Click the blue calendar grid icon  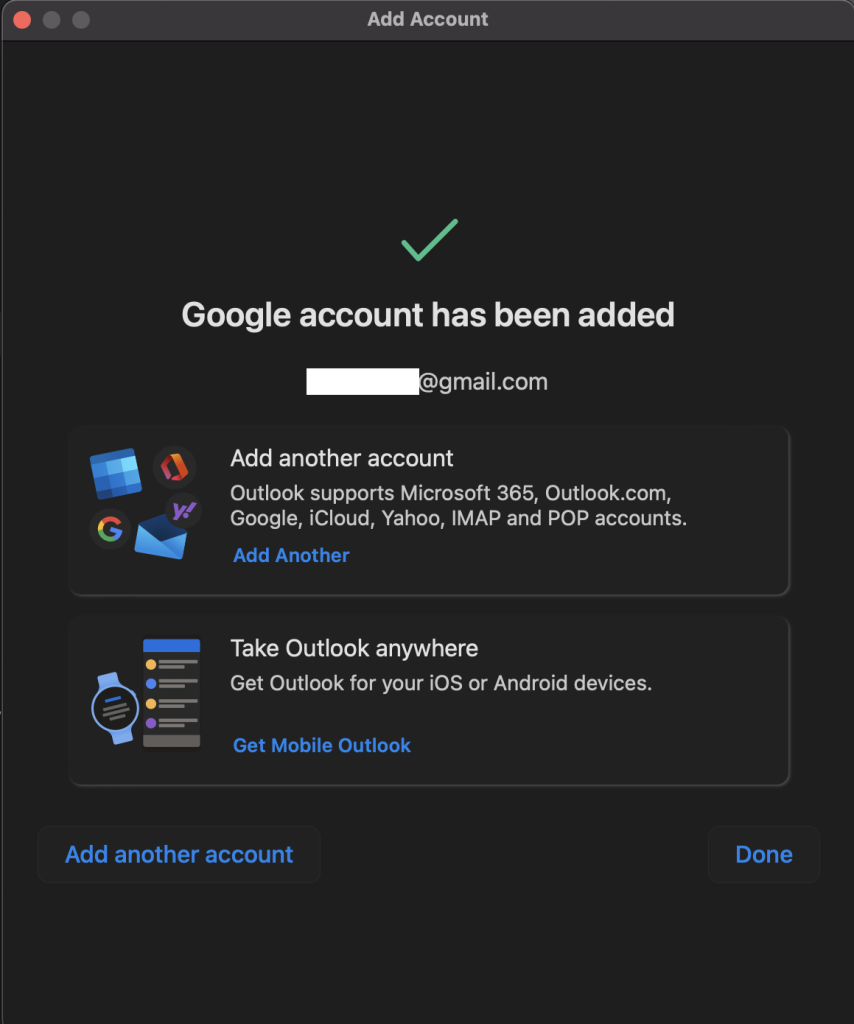click(115, 473)
